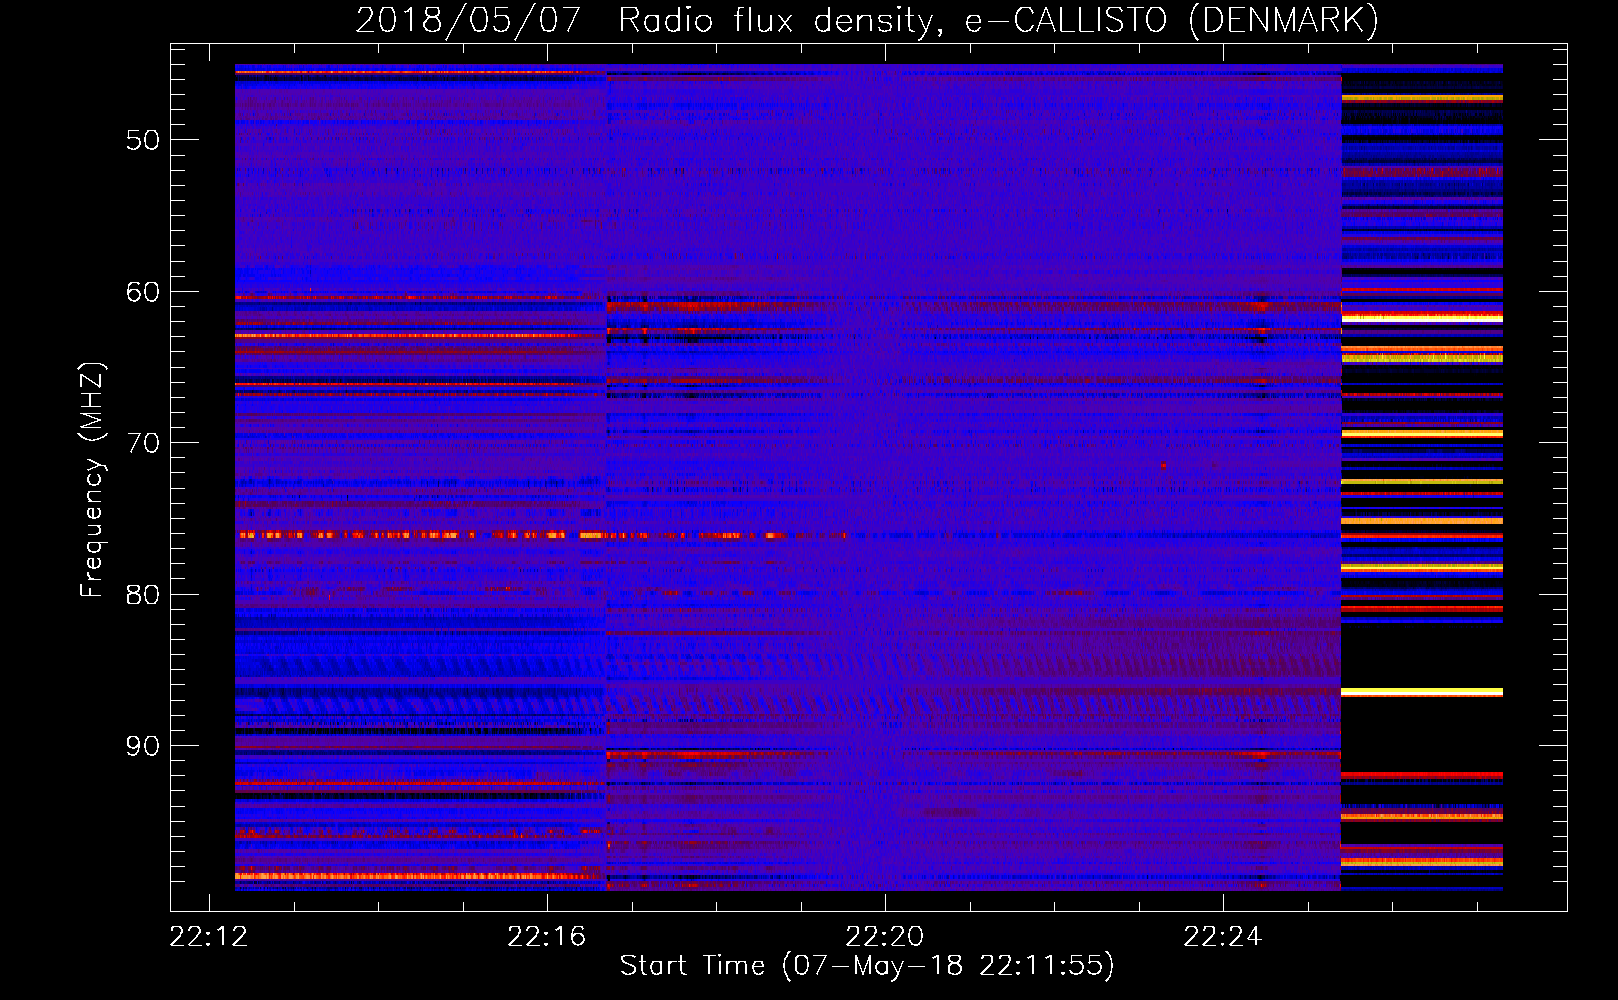Click the bright yellow band near 98.5 MHz on the left
Viewport: 1618px width, 1000px height.
tap(419, 876)
